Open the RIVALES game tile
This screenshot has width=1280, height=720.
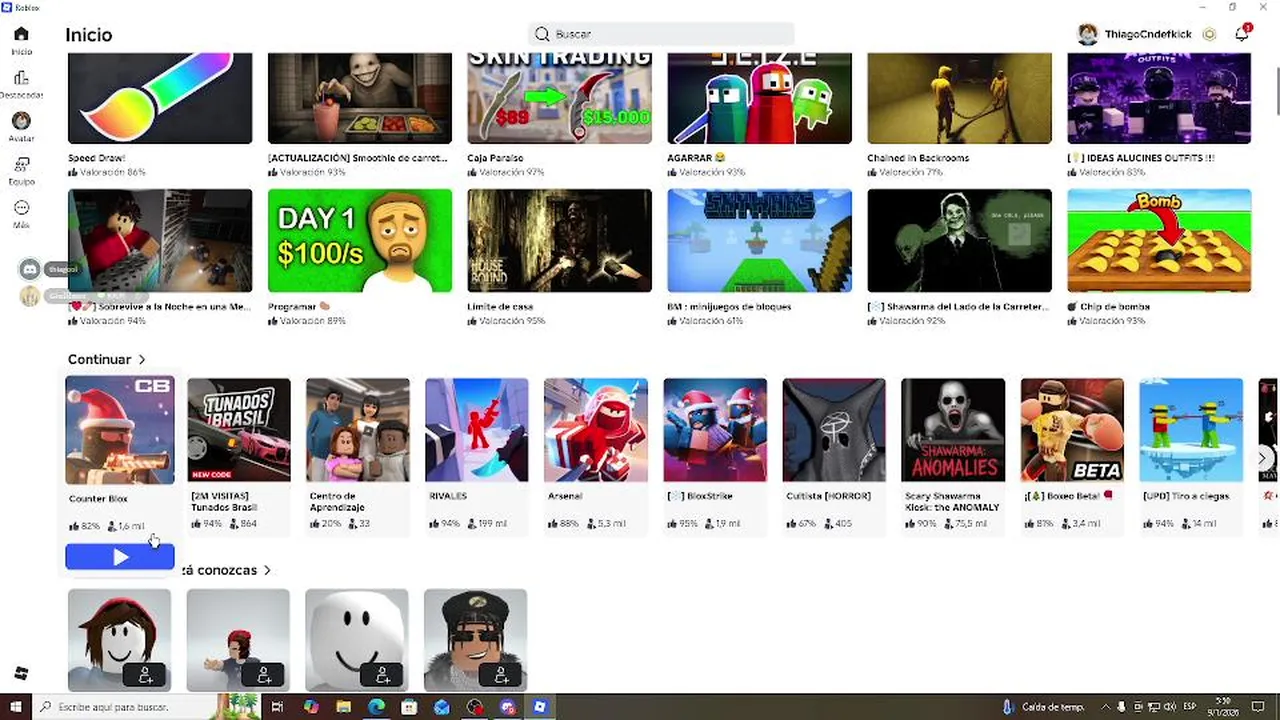[477, 430]
